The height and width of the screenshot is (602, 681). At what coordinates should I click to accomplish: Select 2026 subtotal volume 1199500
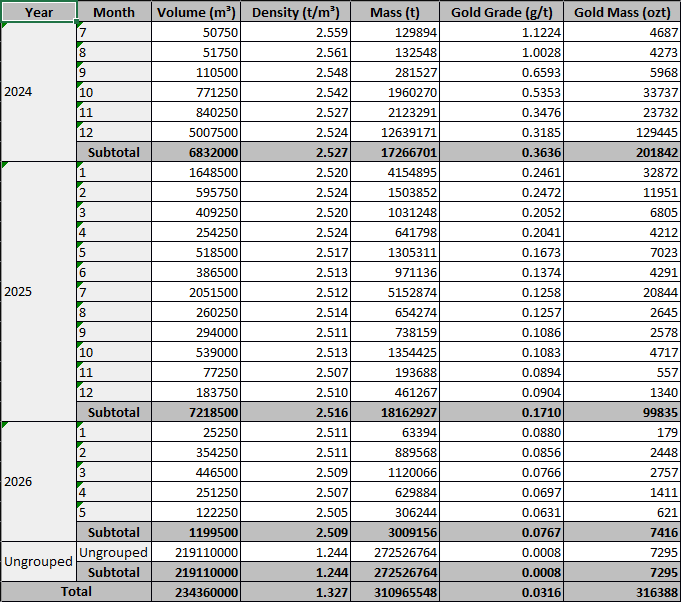[x=196, y=532]
